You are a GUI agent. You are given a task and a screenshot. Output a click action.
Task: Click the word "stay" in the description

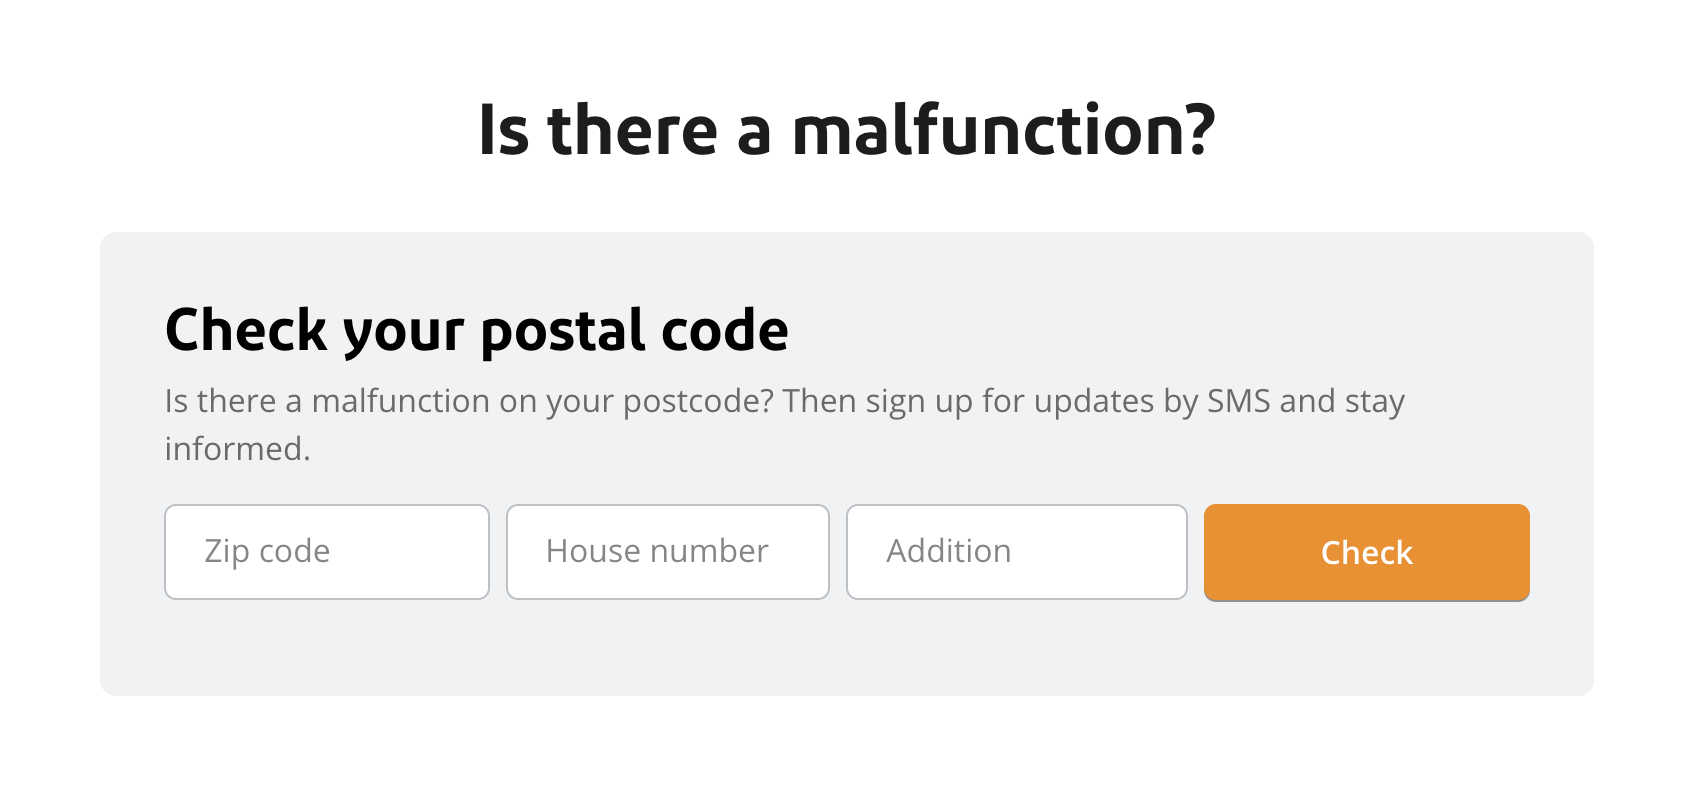click(x=1374, y=401)
